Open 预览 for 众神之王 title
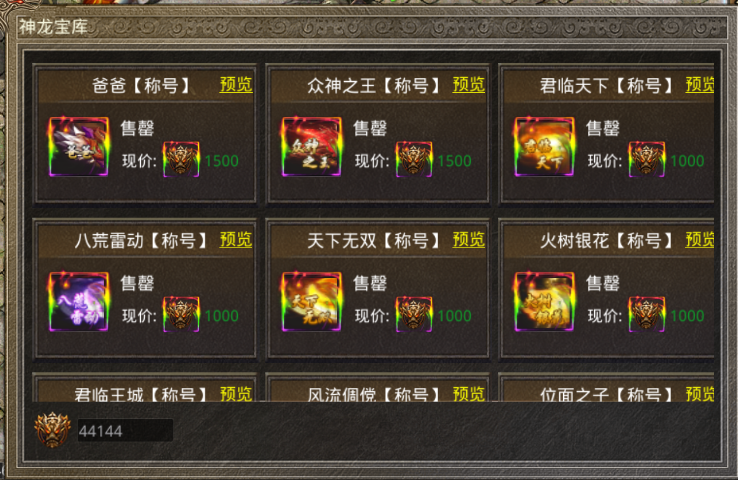This screenshot has width=738, height=480. click(x=468, y=85)
